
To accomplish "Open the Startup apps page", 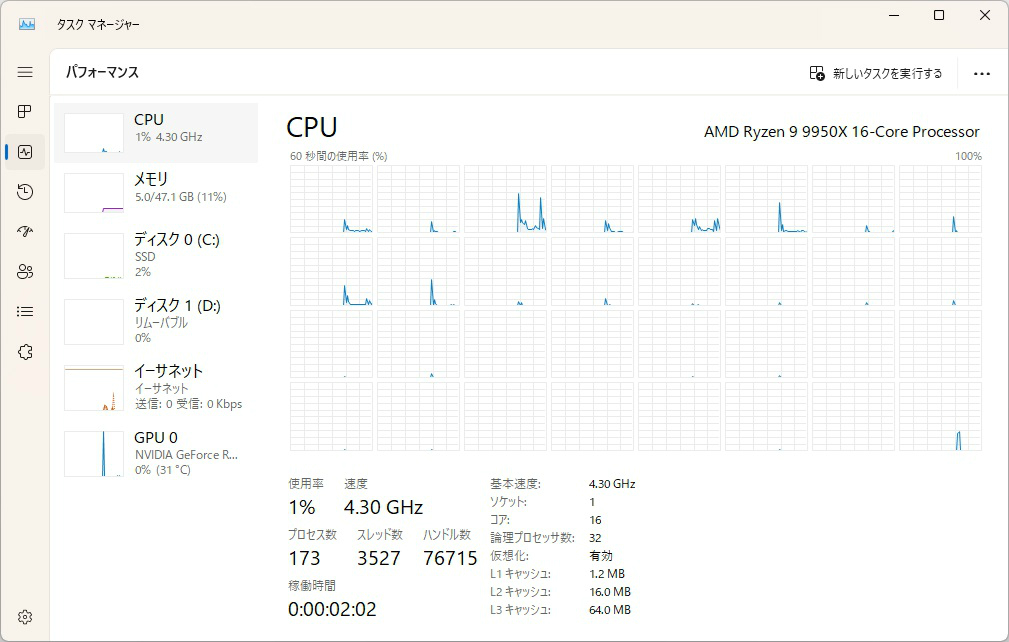I will (x=25, y=232).
